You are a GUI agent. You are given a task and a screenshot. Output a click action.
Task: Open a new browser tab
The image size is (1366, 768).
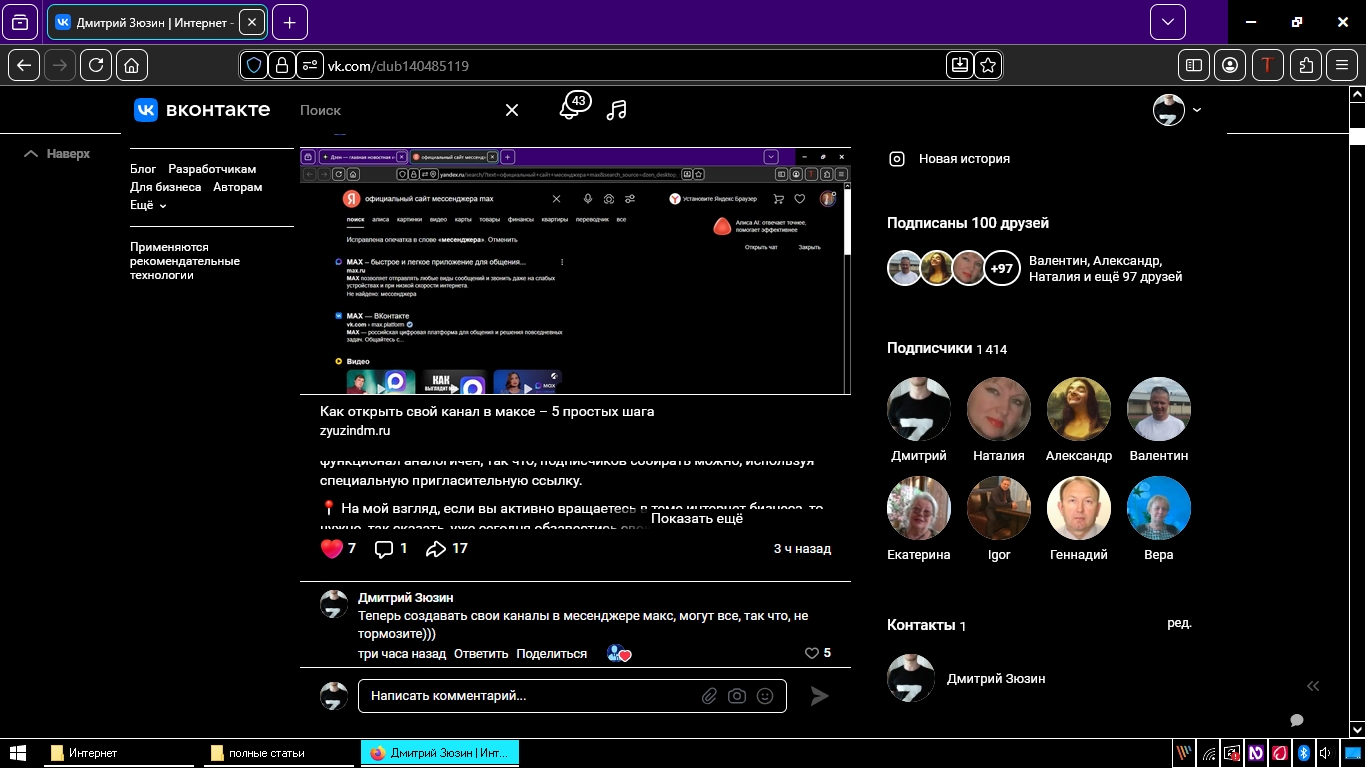click(290, 22)
